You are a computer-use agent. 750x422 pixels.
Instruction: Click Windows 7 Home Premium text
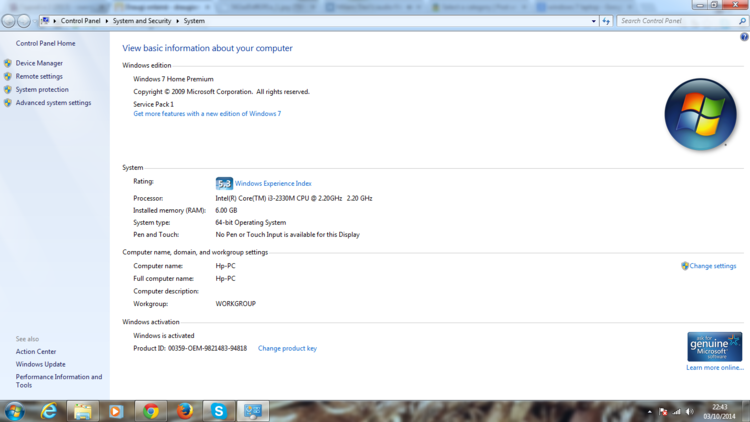click(x=173, y=79)
